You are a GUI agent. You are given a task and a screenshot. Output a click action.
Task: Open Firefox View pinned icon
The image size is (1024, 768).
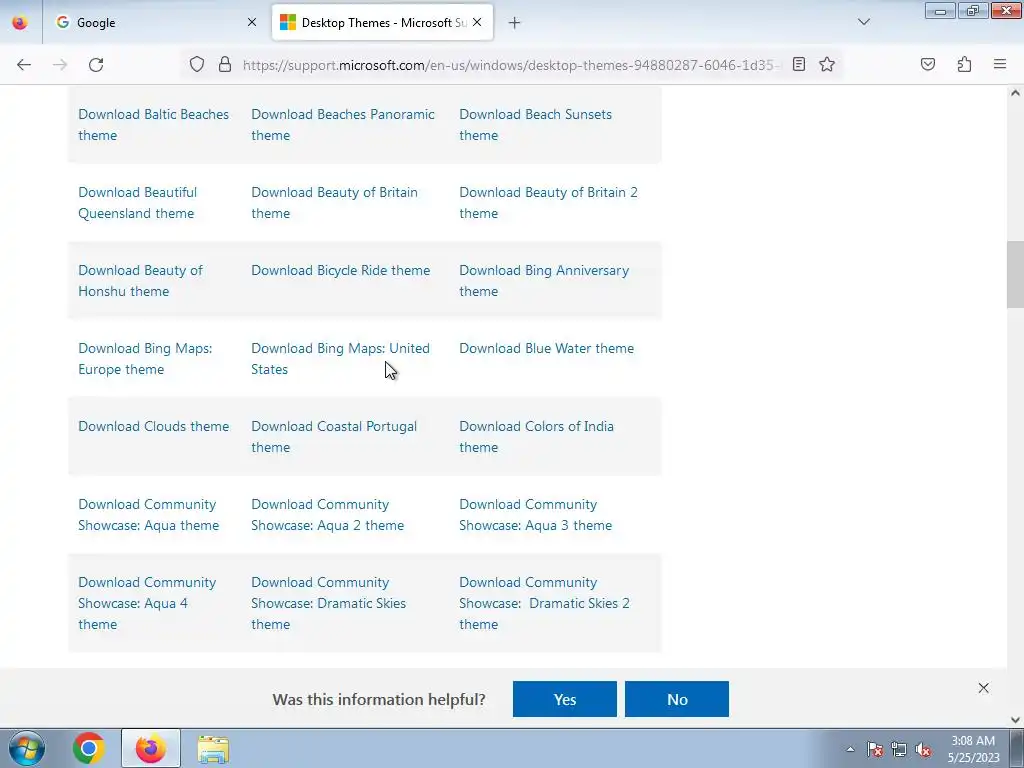click(20, 22)
